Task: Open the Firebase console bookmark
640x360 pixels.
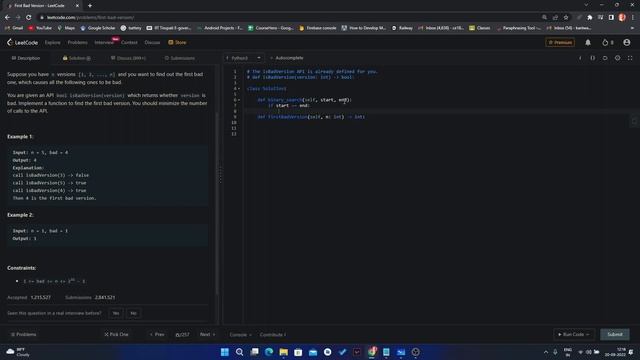Action: [318, 28]
